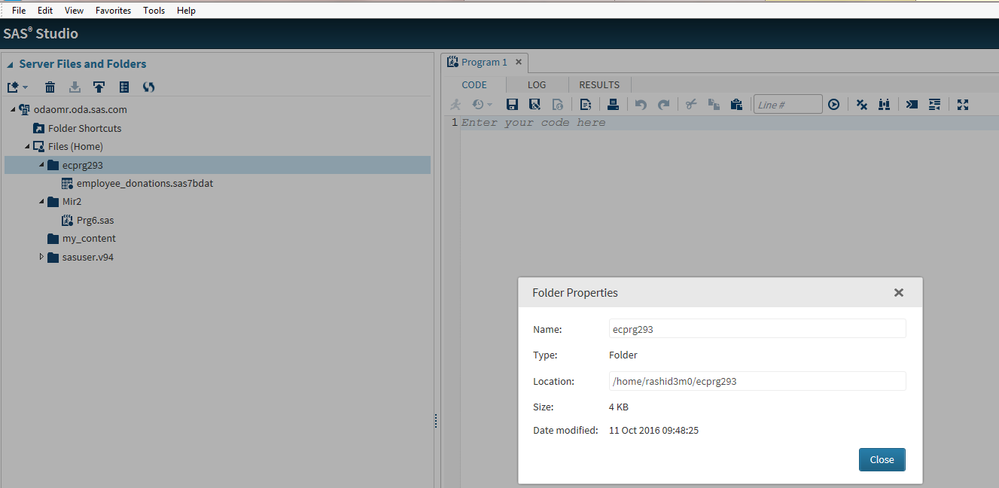Open the Favorites menu
The width and height of the screenshot is (999, 488).
pyautogui.click(x=113, y=10)
